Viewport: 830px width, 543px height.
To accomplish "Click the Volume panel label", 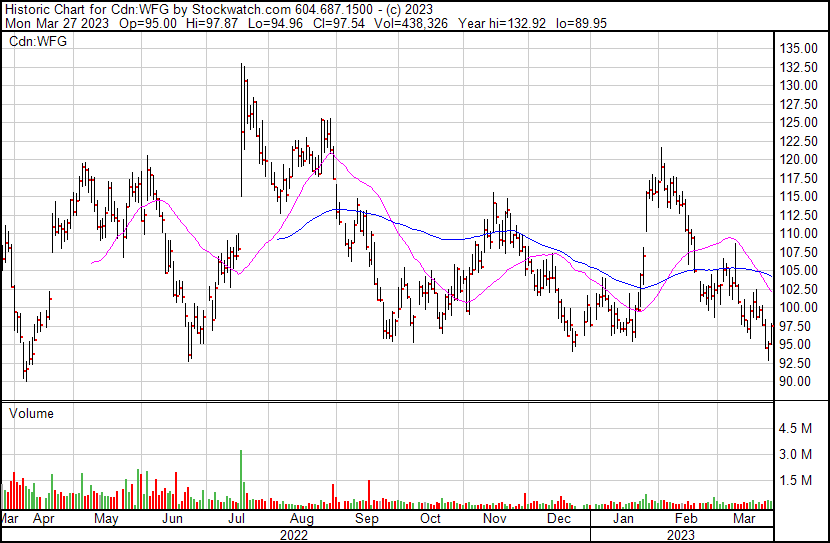I will (x=31, y=413).
